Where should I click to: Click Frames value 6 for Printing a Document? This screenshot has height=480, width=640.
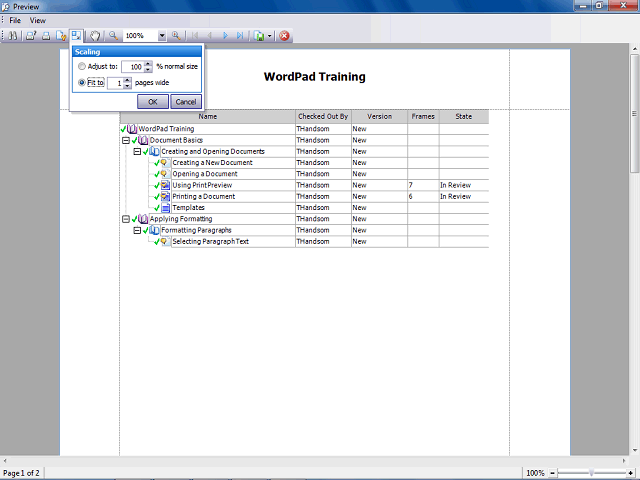click(411, 197)
